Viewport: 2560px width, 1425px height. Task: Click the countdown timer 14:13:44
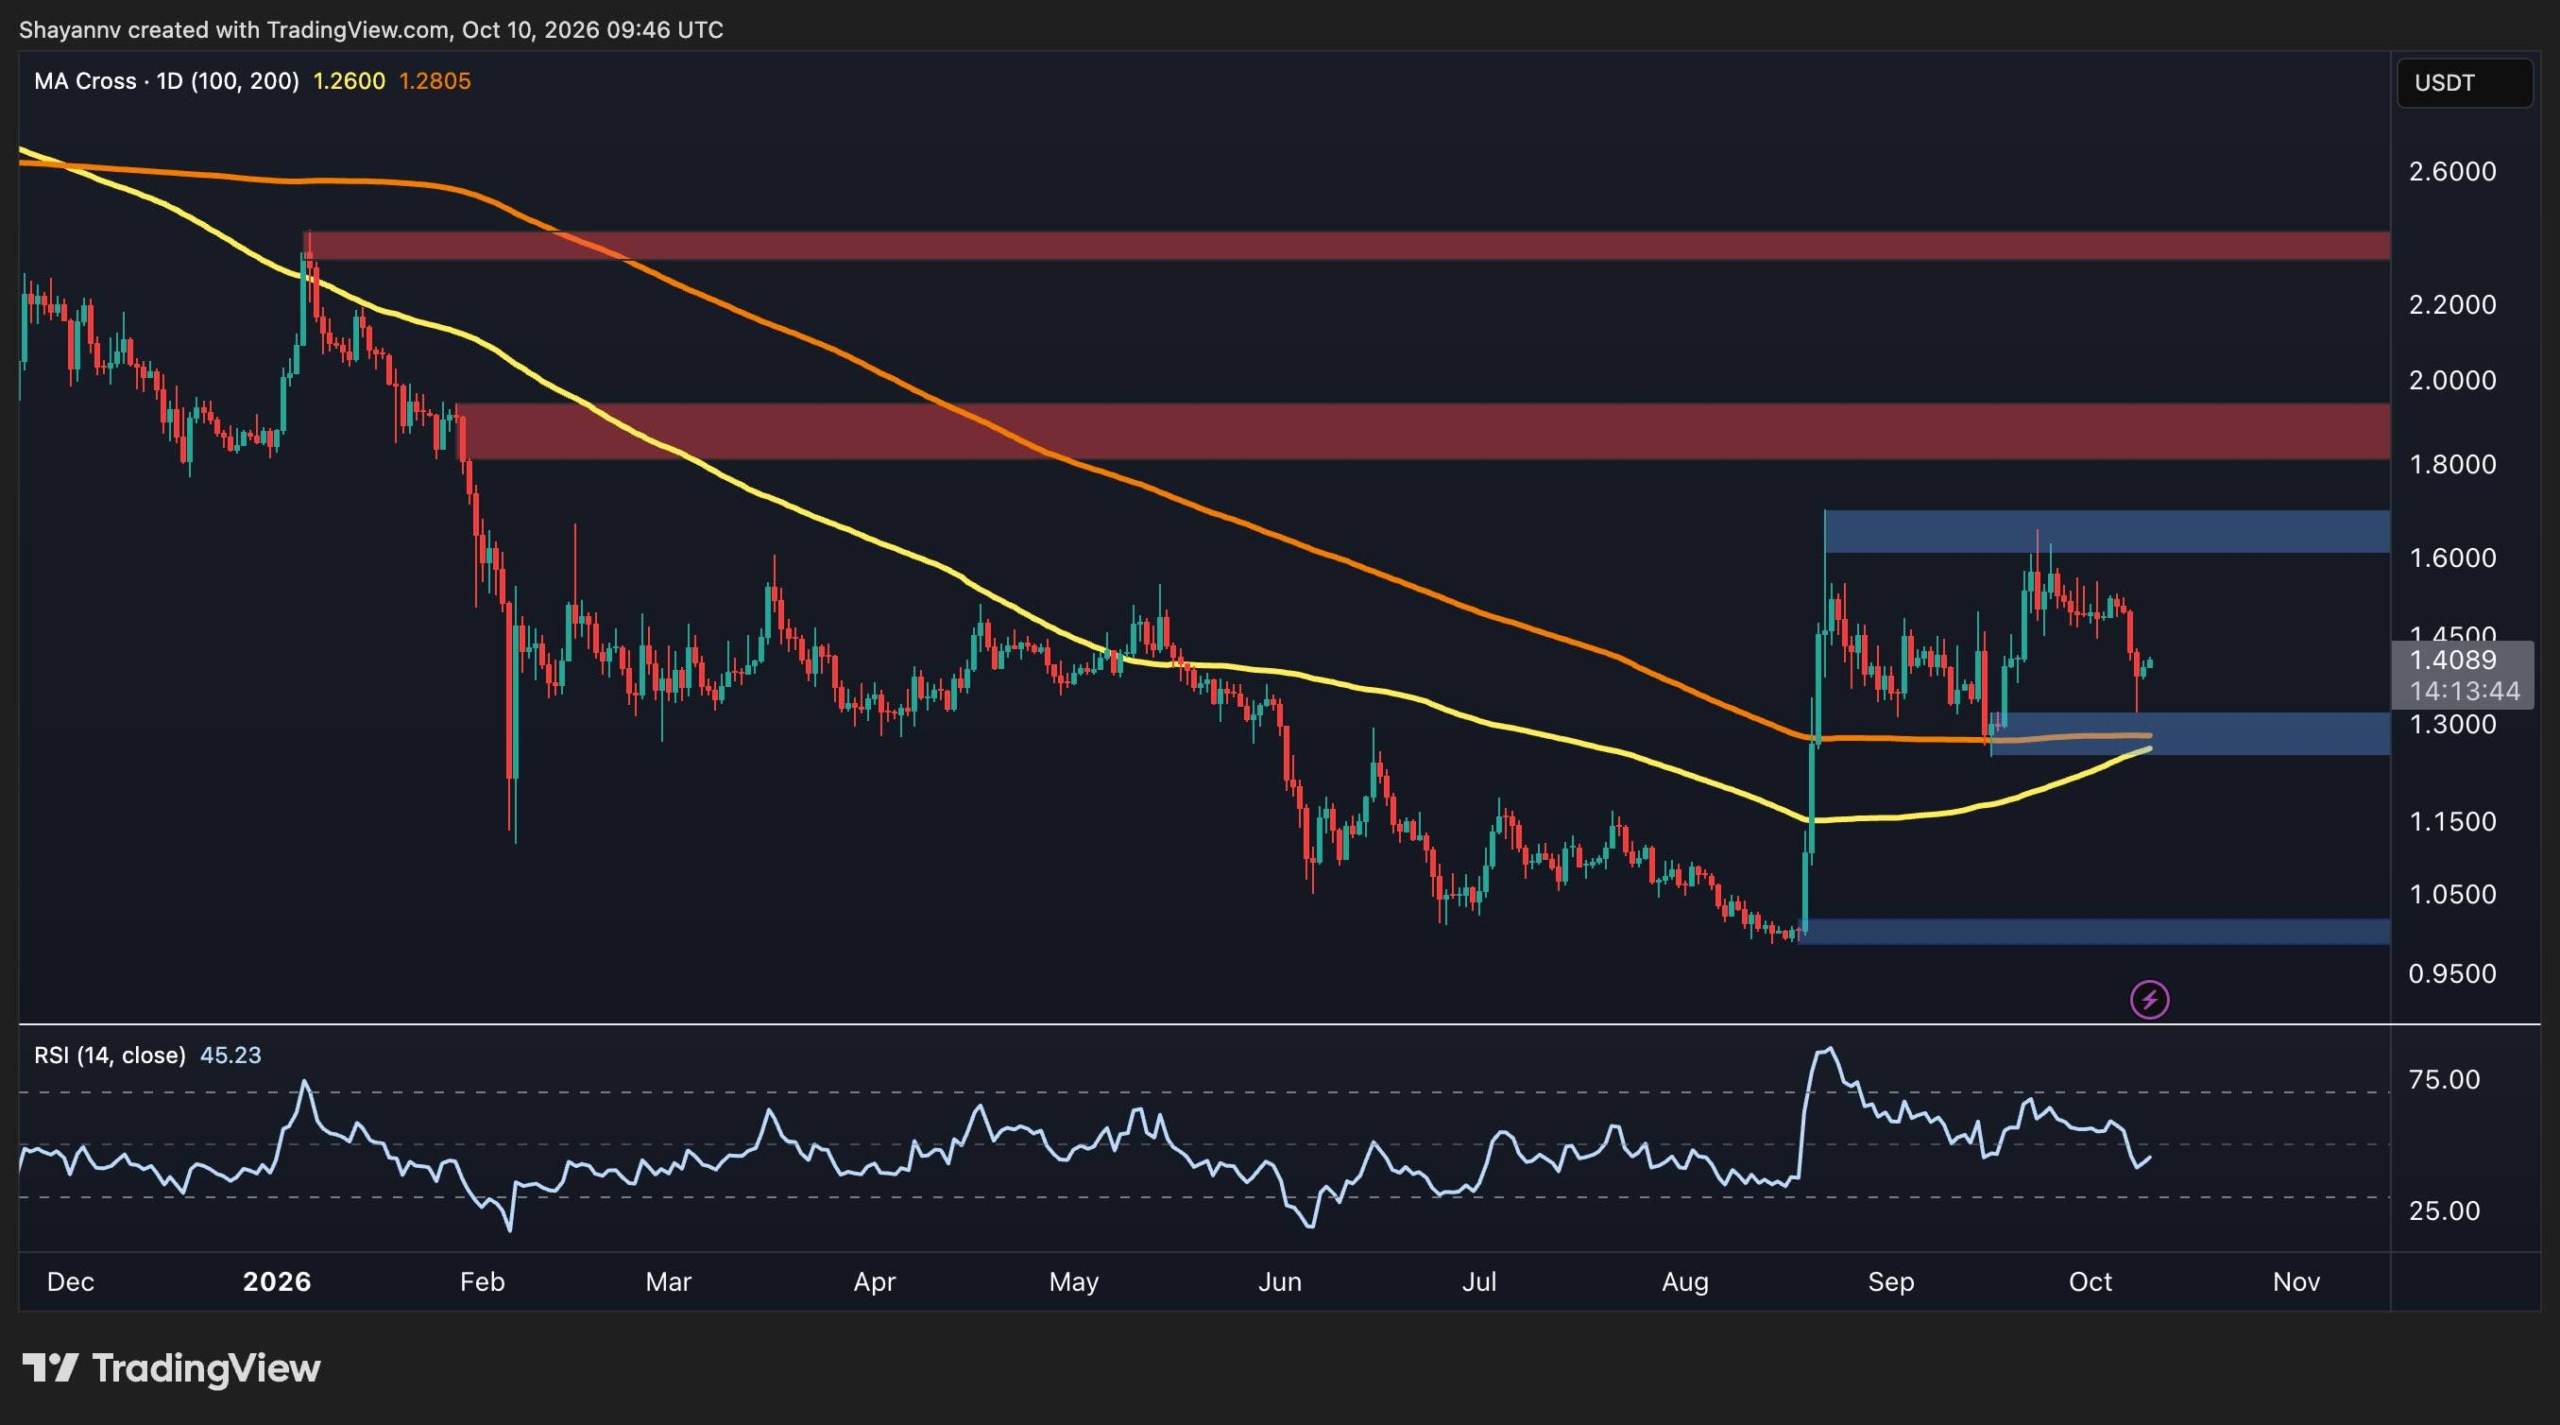click(2464, 691)
